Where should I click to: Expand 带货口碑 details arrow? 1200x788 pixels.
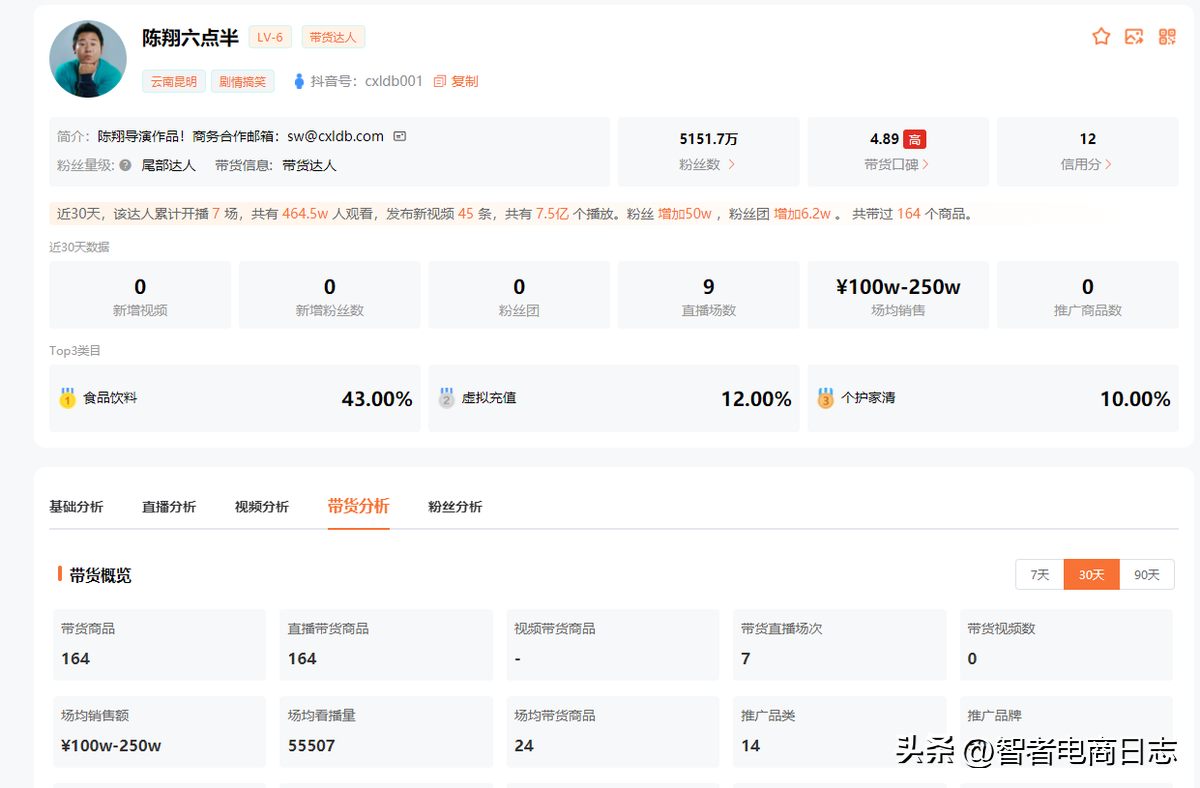coord(925,164)
